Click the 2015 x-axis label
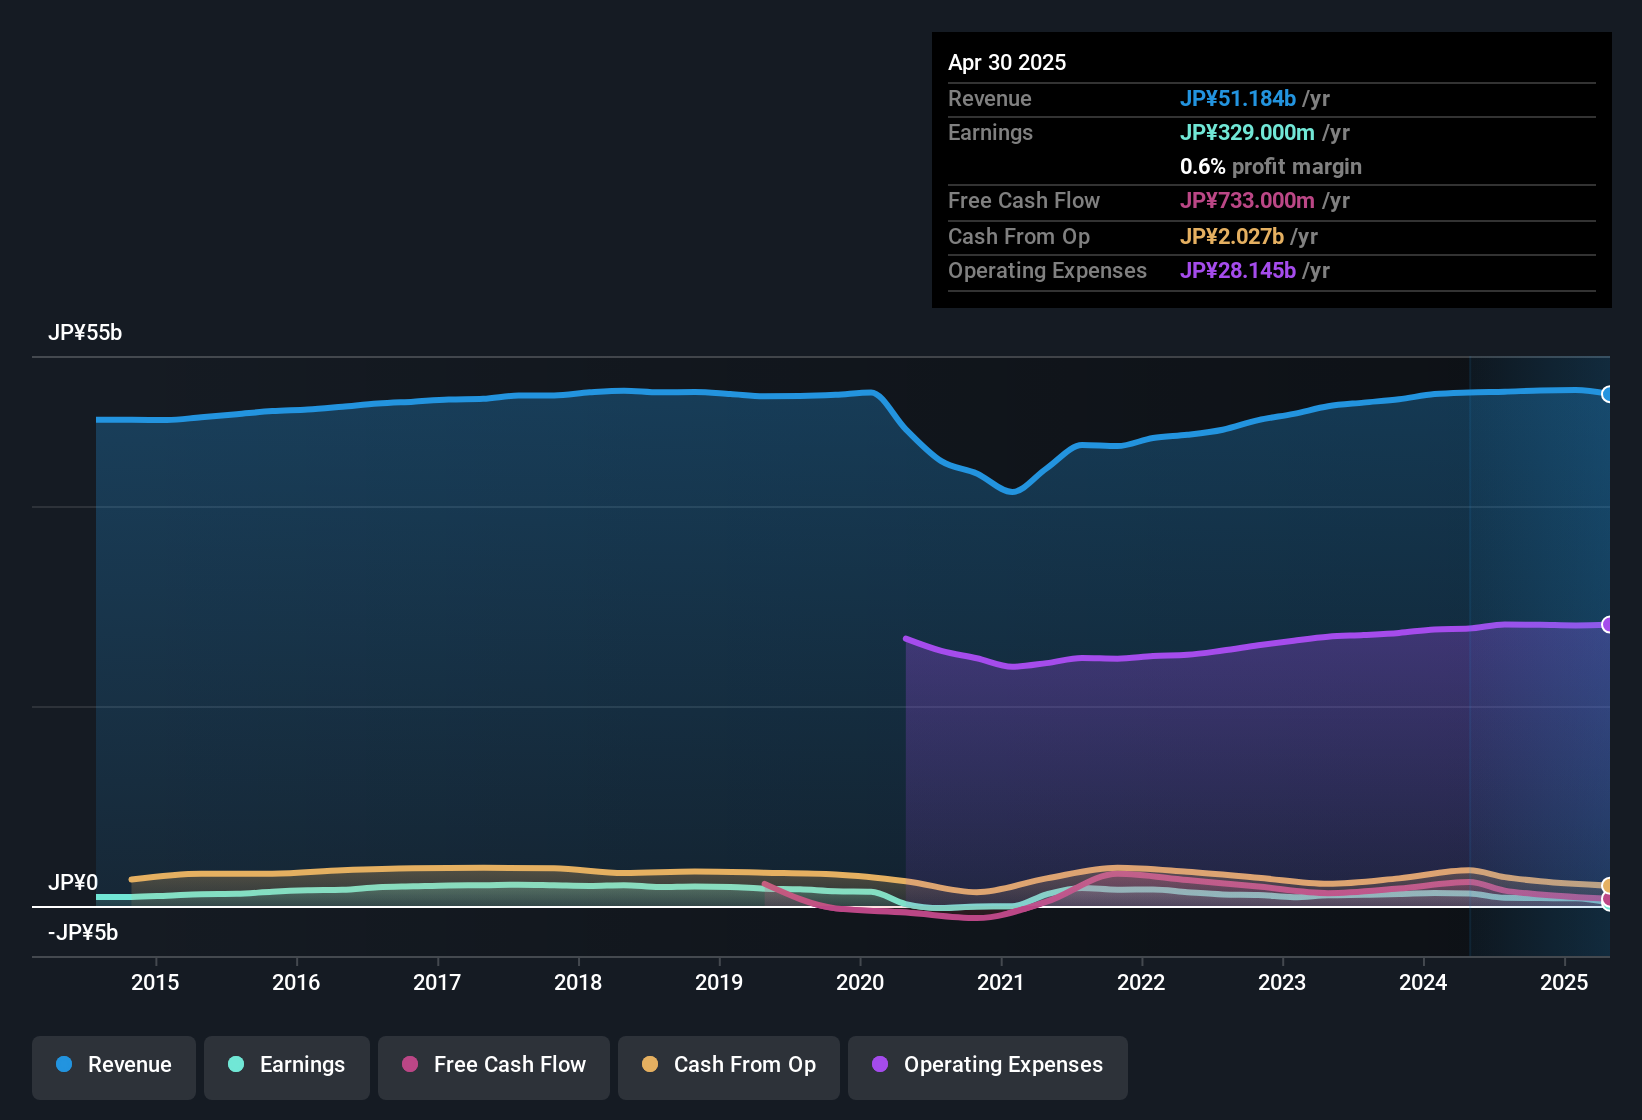The image size is (1642, 1120). point(155,982)
